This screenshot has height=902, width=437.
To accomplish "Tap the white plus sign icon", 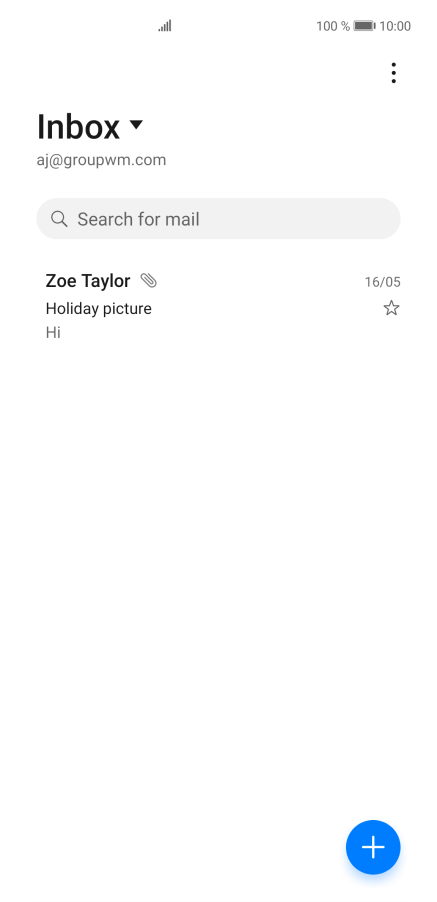I will tap(373, 847).
